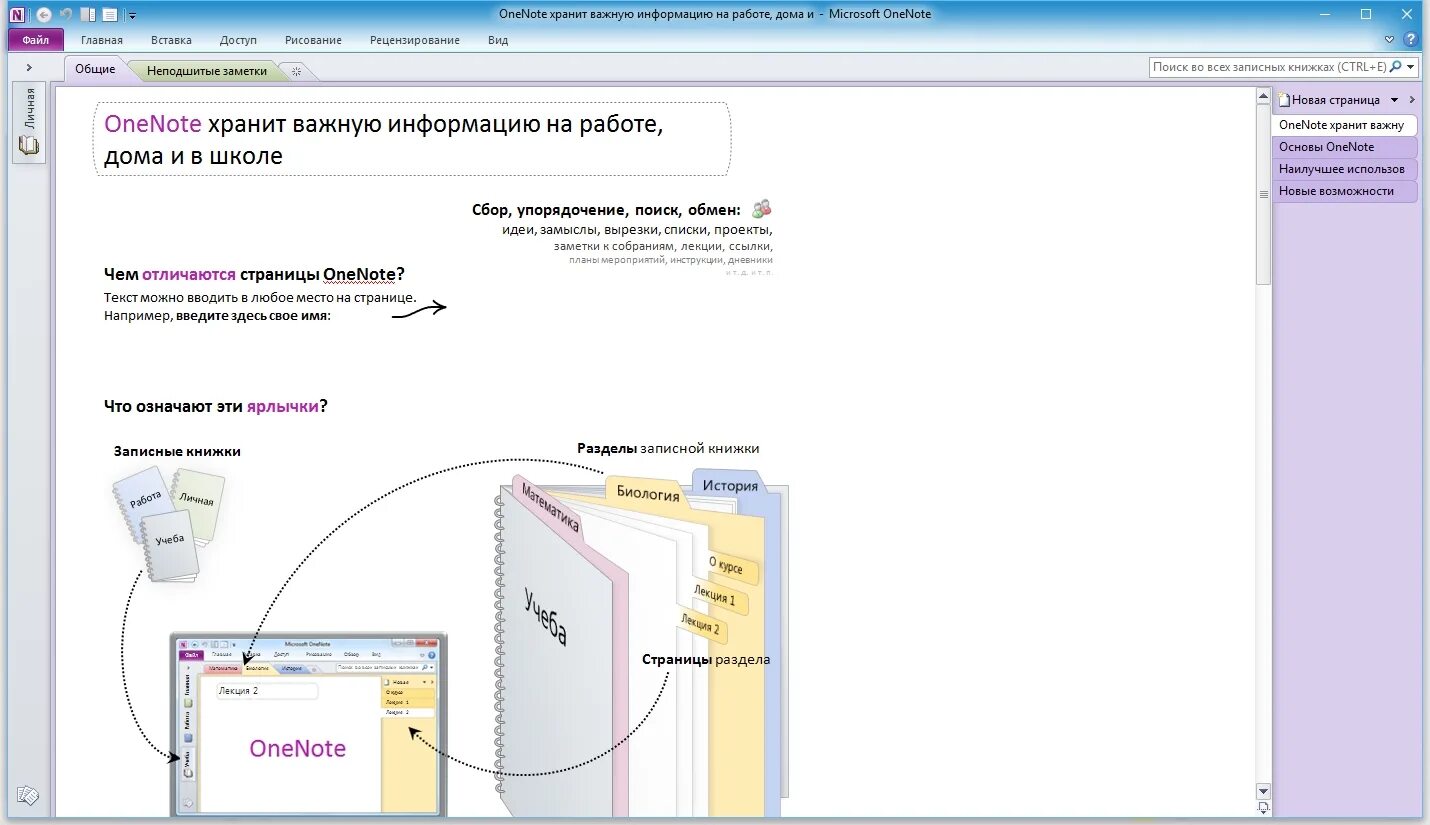
Task: Click the Личная notebook book icon
Action: [29, 146]
